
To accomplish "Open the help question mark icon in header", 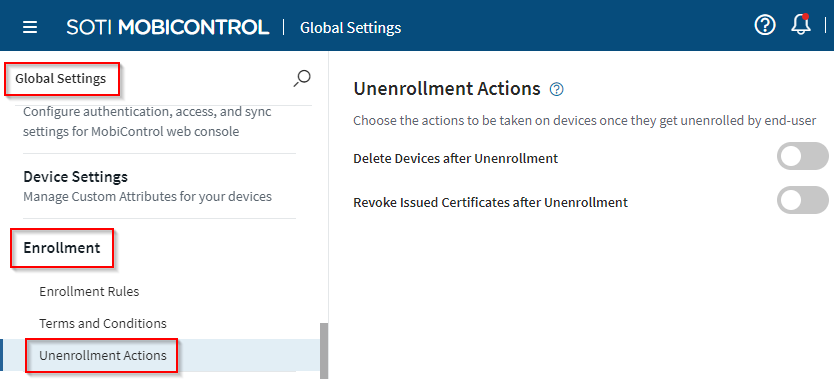I will click(x=765, y=25).
